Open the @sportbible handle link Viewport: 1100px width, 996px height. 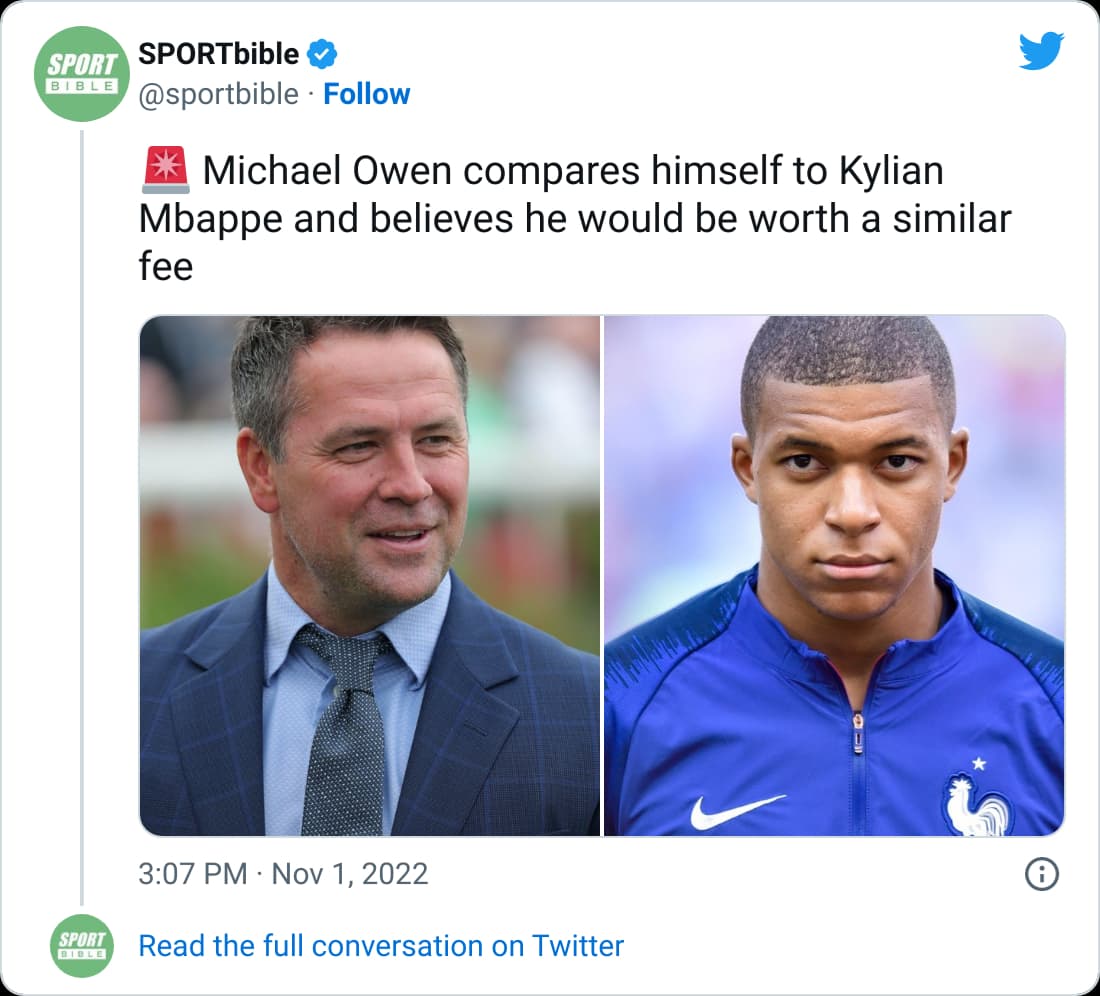click(218, 94)
